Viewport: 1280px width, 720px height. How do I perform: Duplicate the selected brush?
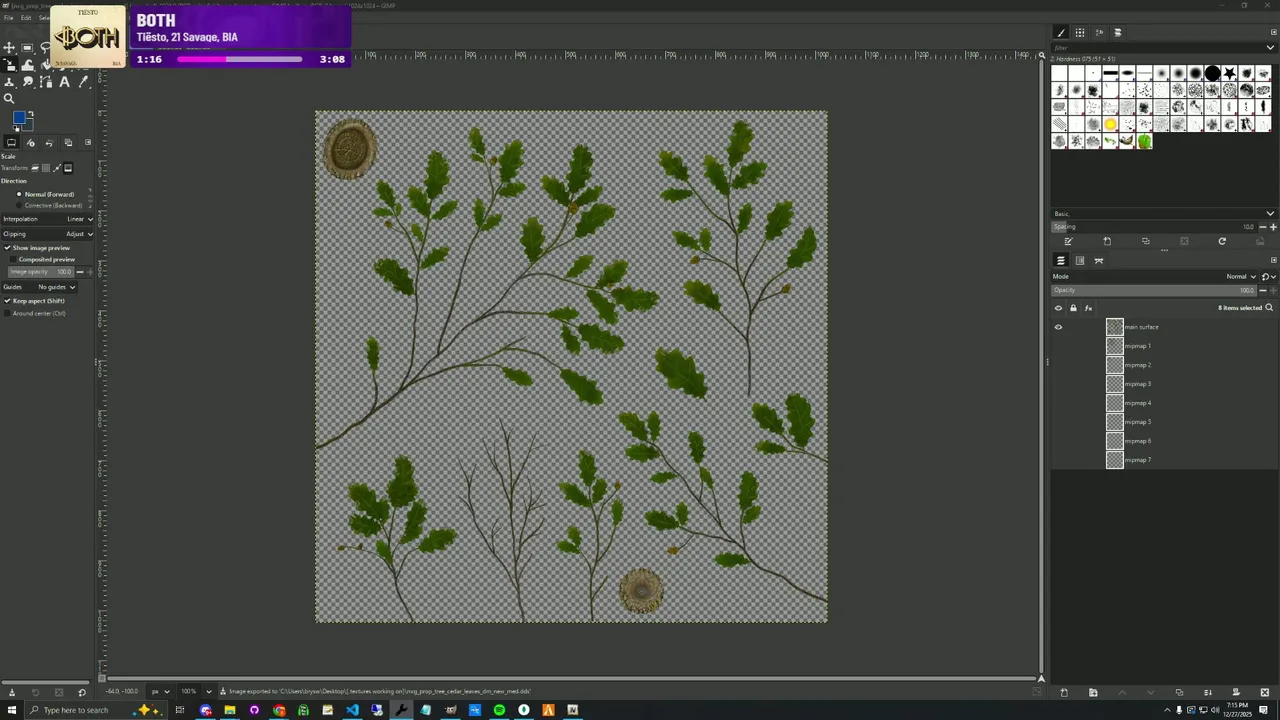pos(1146,241)
